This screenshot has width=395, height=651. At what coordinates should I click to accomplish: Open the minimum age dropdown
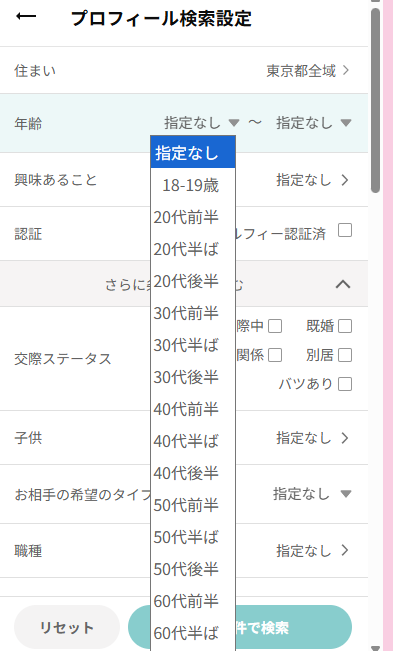coord(202,123)
